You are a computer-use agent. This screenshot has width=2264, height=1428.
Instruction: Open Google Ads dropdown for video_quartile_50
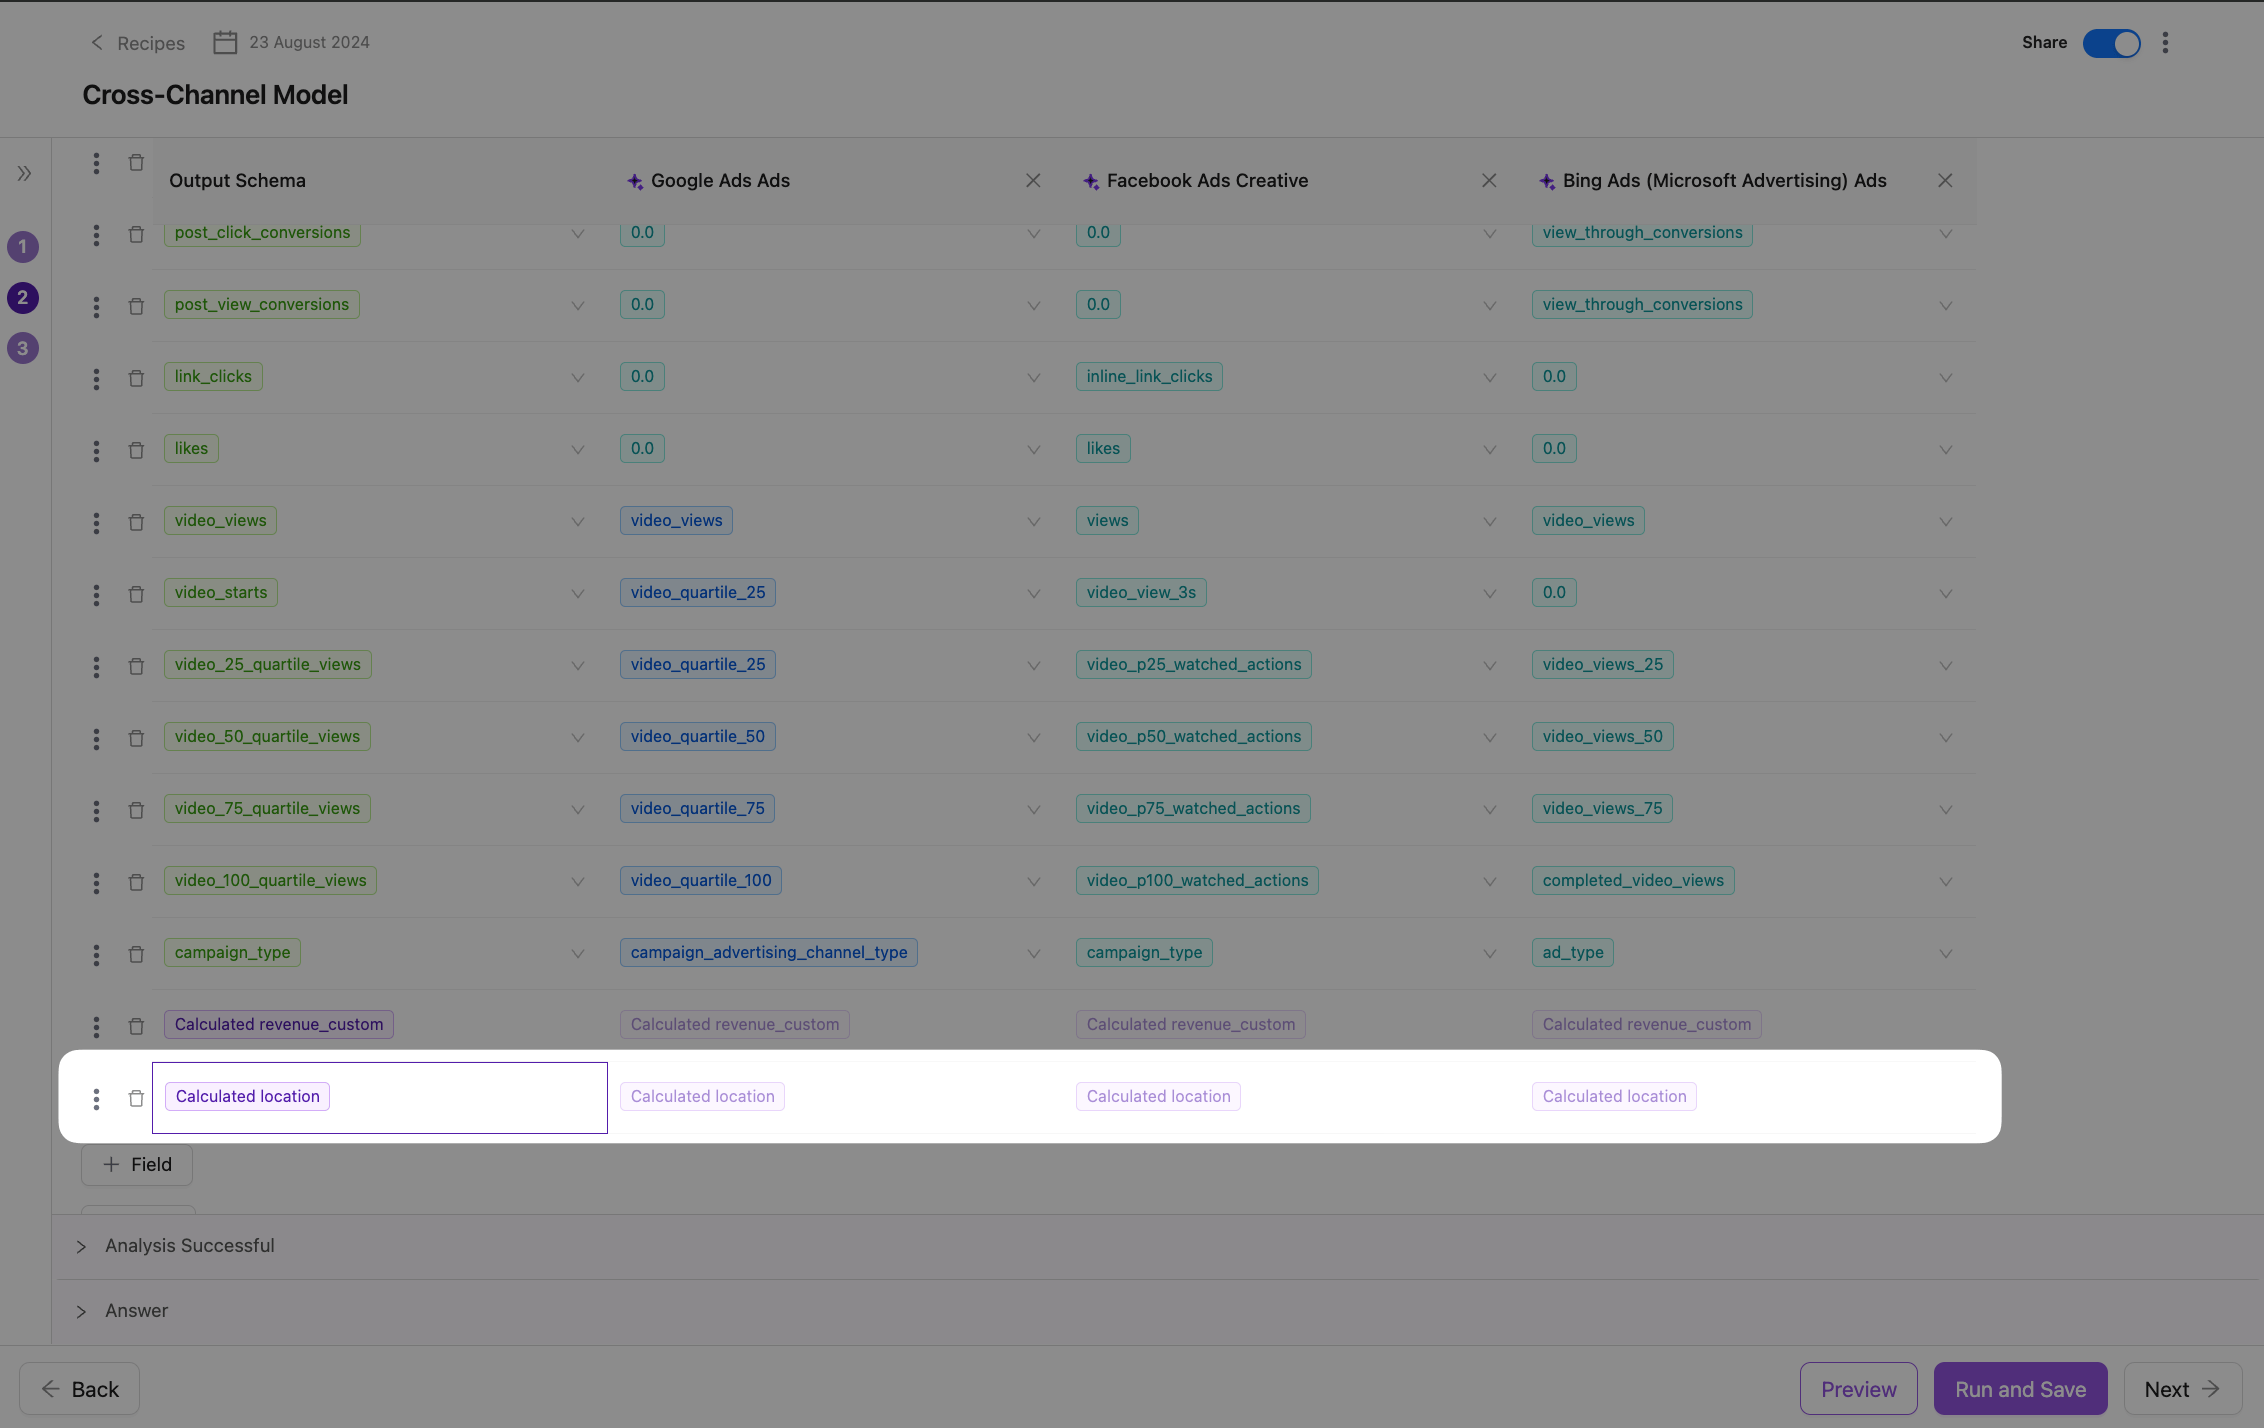coord(1034,738)
